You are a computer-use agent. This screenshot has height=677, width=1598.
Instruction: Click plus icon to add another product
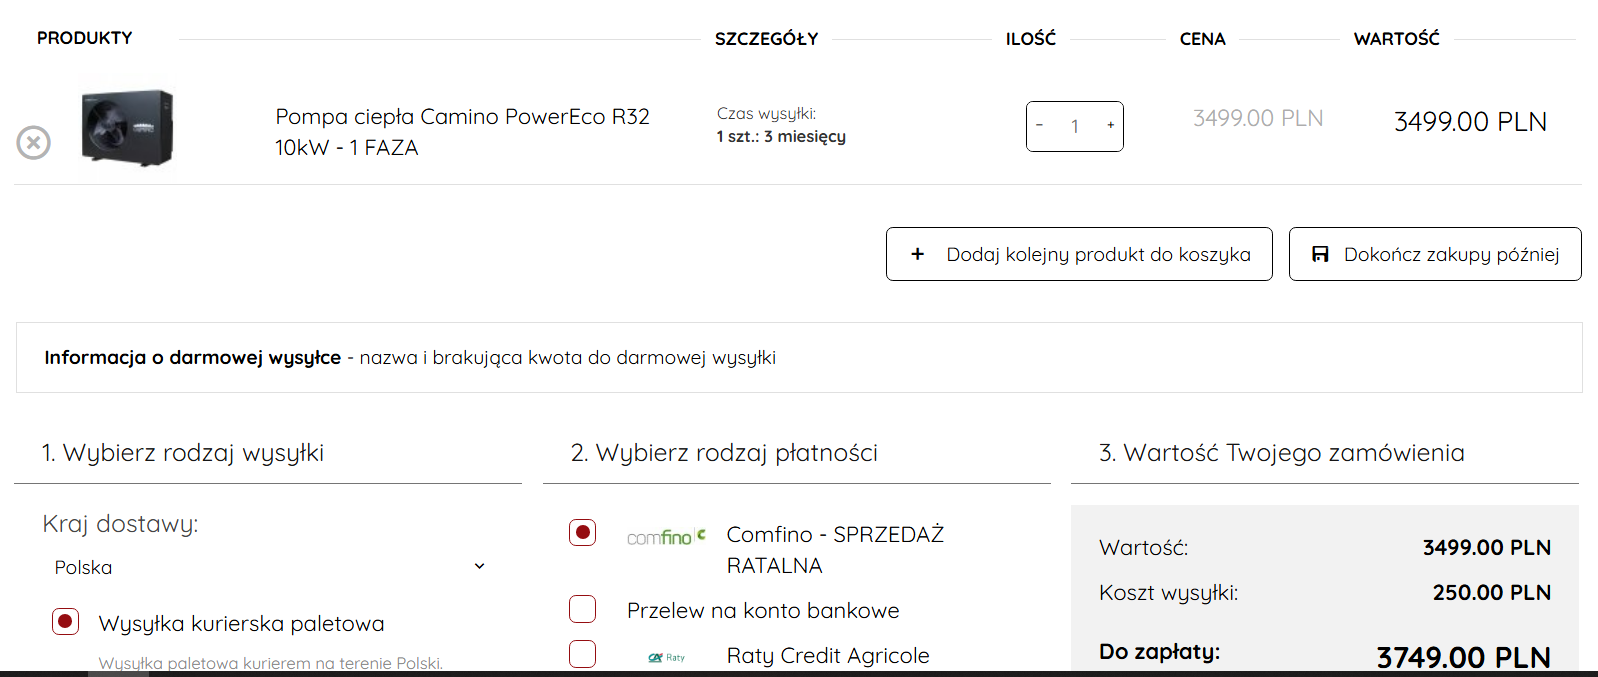tap(917, 254)
